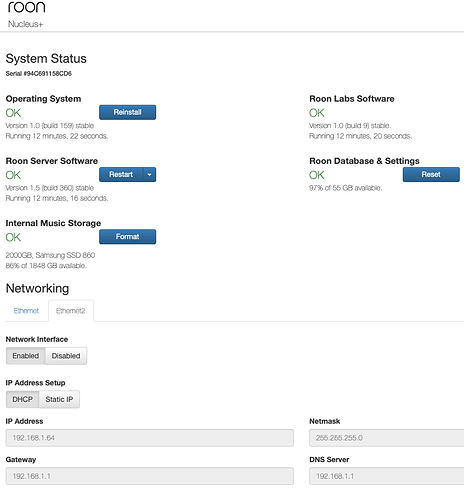The width and height of the screenshot is (464, 500).
Task: Click the Operating System heading
Action: click(x=43, y=99)
